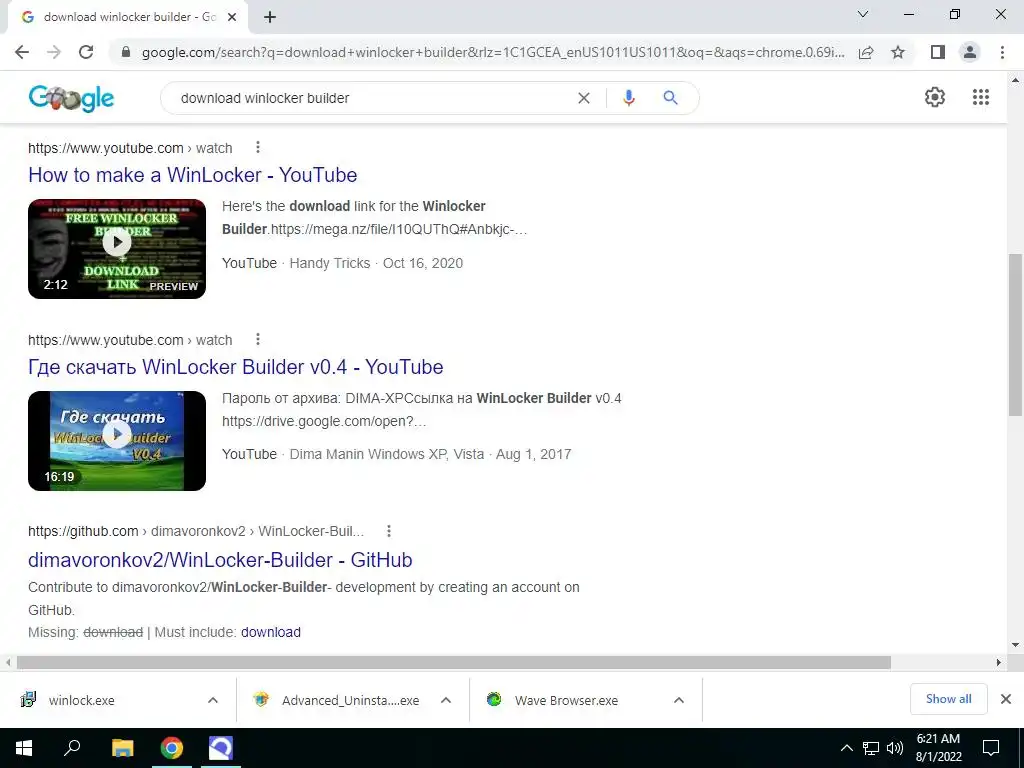Viewport: 1024px width, 768px height.
Task: Open dimavoronkov2/WinLocker-Builder GitHub link
Action: pyautogui.click(x=220, y=560)
